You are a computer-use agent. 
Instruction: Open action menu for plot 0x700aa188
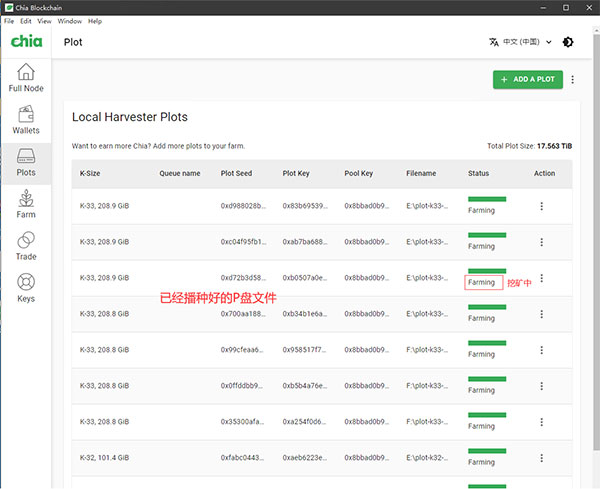(541, 314)
